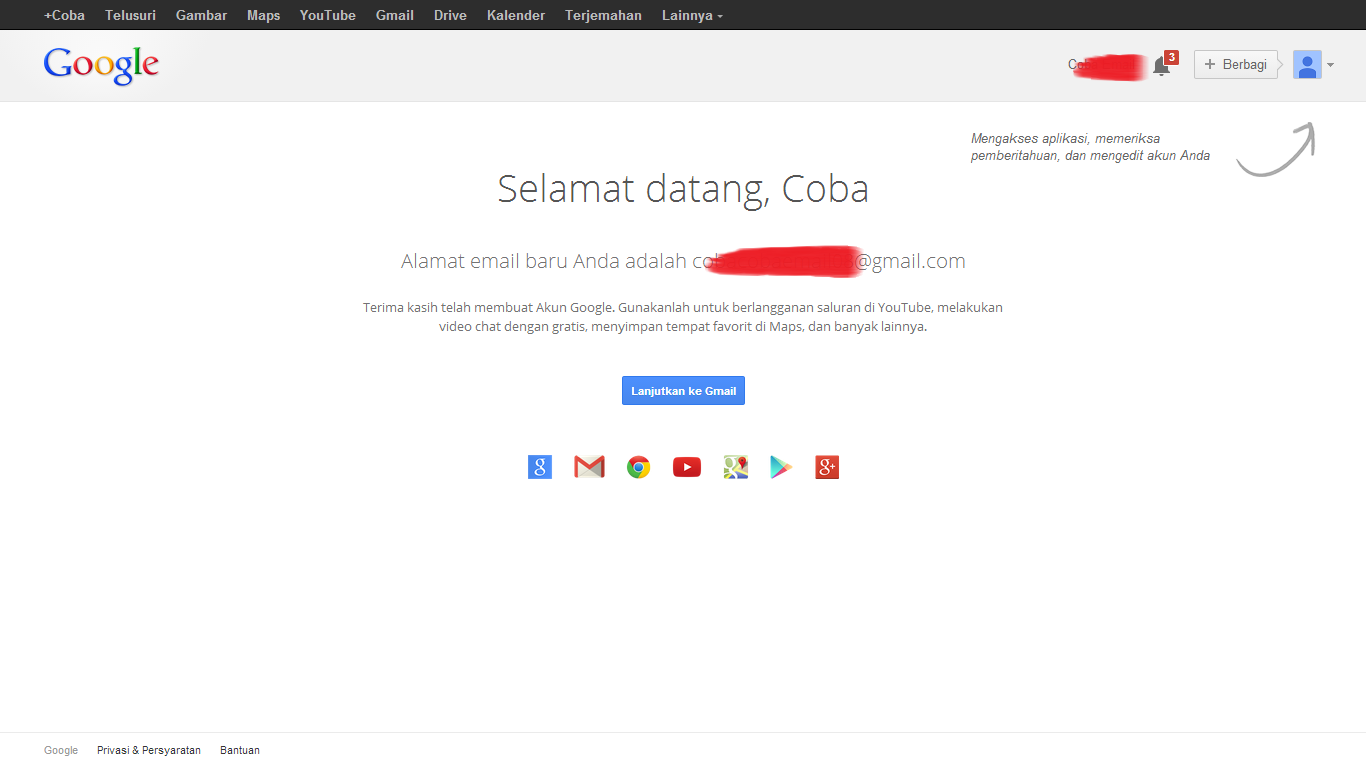Click the Google logo

point(101,65)
